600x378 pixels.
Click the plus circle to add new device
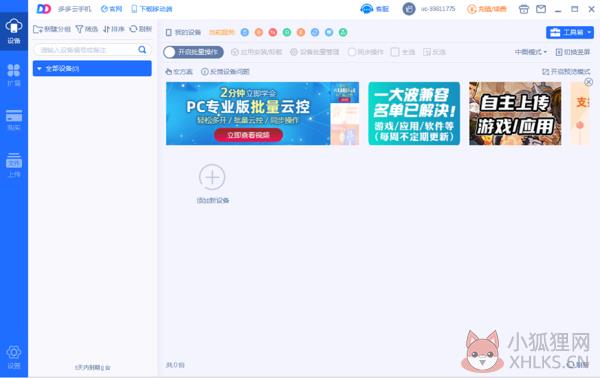pos(212,177)
